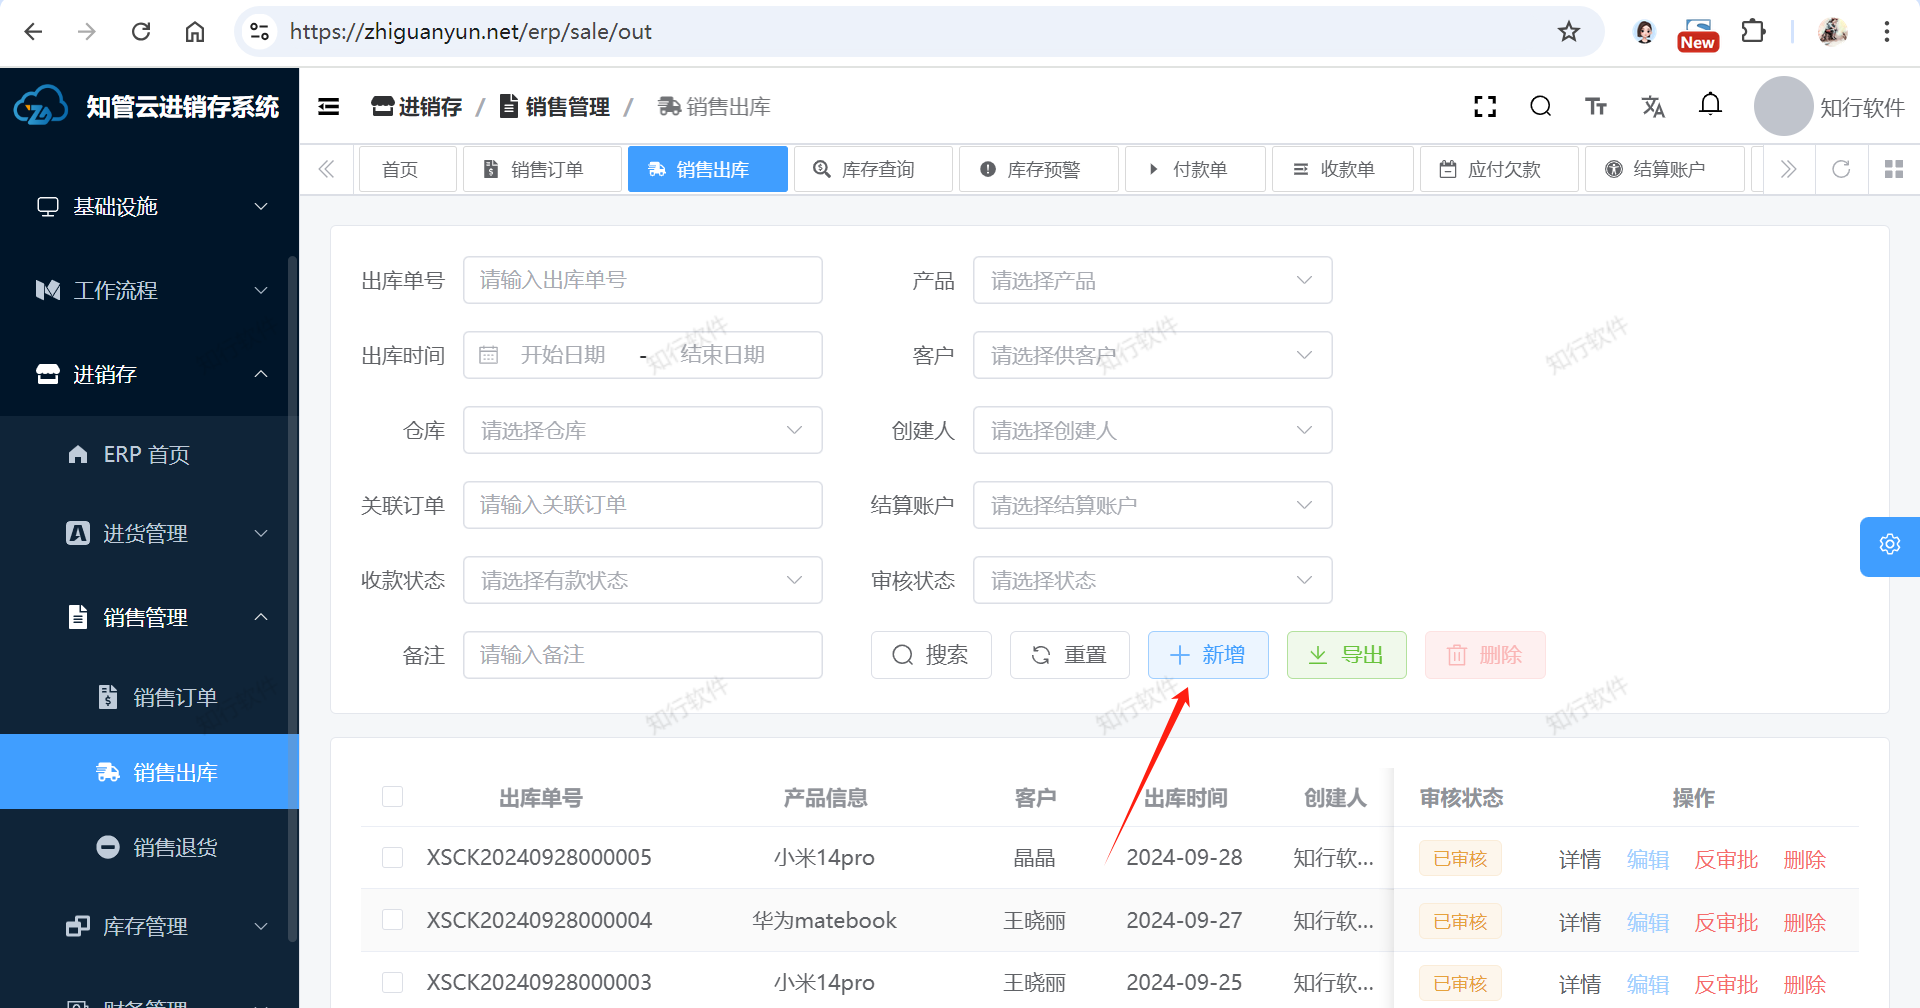Tick the select-all checkbox in table header
Image resolution: width=1920 pixels, height=1008 pixels.
pyautogui.click(x=392, y=797)
